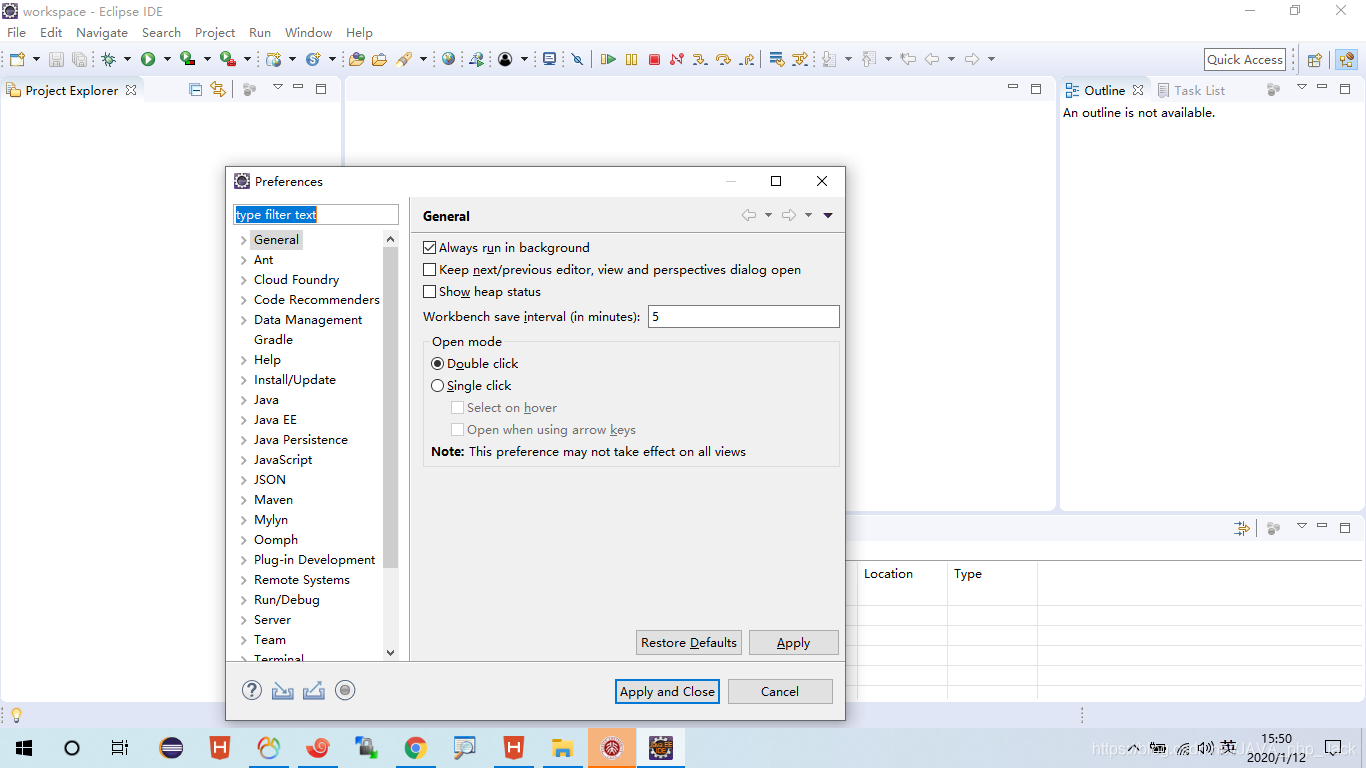Image resolution: width=1366 pixels, height=768 pixels.
Task: Click the Drop to Frame icon
Action: click(777, 59)
